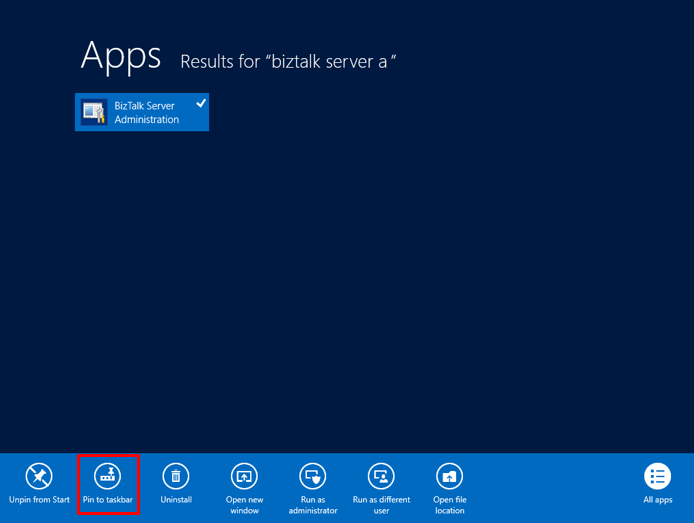Click the Open new window icon

click(244, 476)
